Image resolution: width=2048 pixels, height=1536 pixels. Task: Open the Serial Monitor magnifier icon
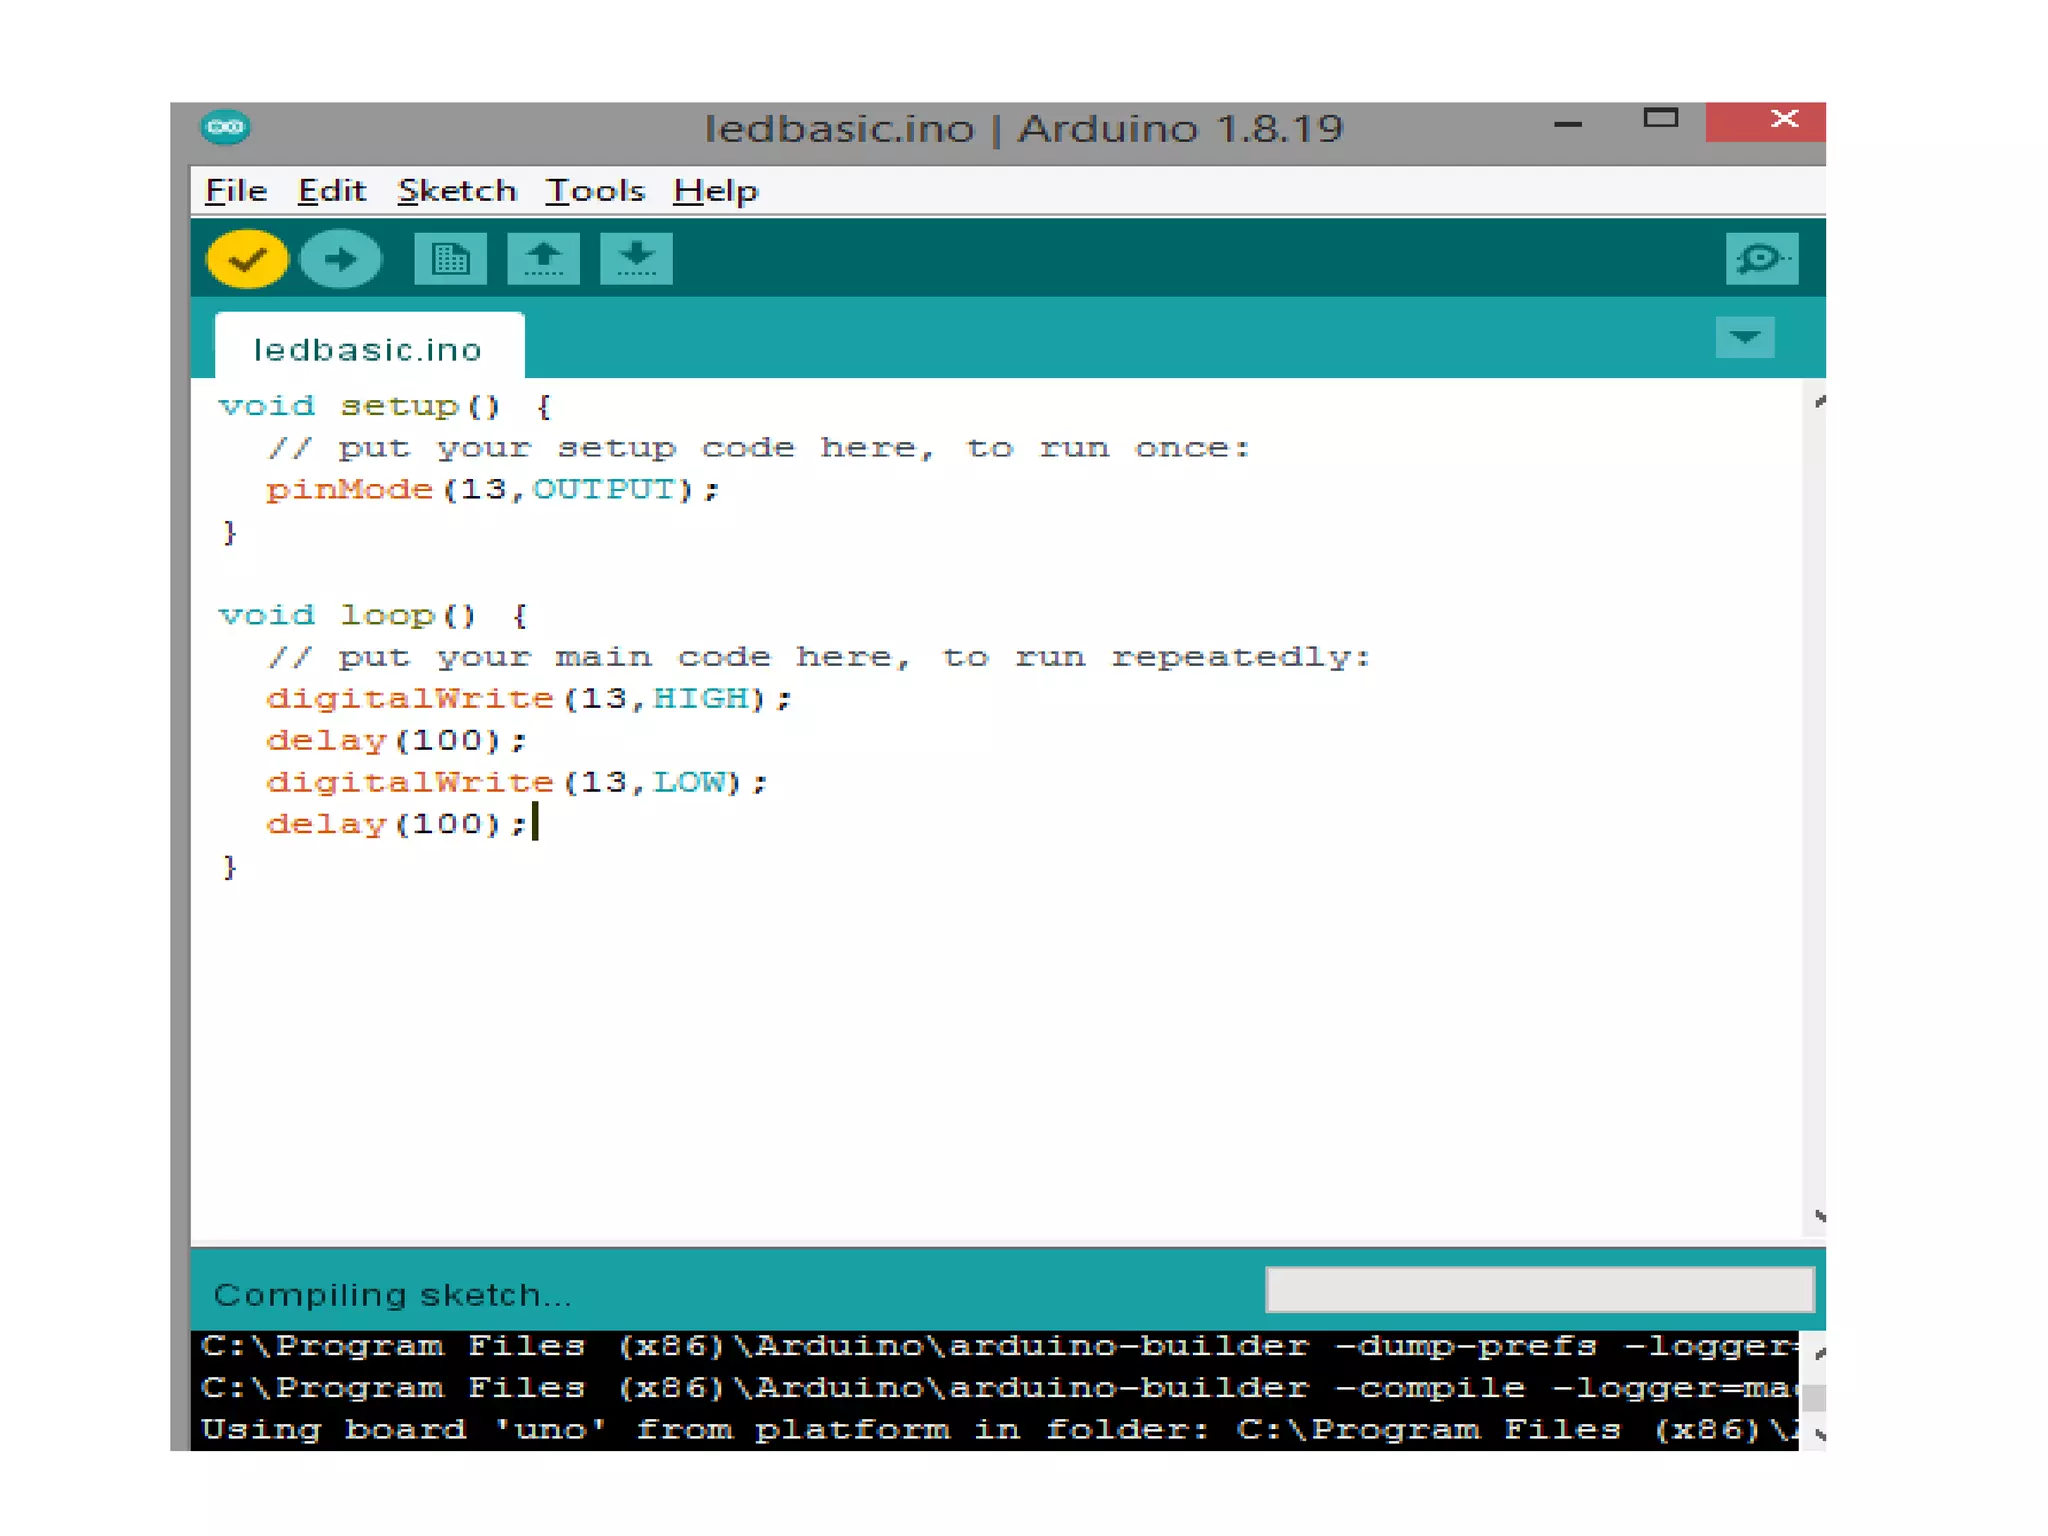click(1761, 260)
